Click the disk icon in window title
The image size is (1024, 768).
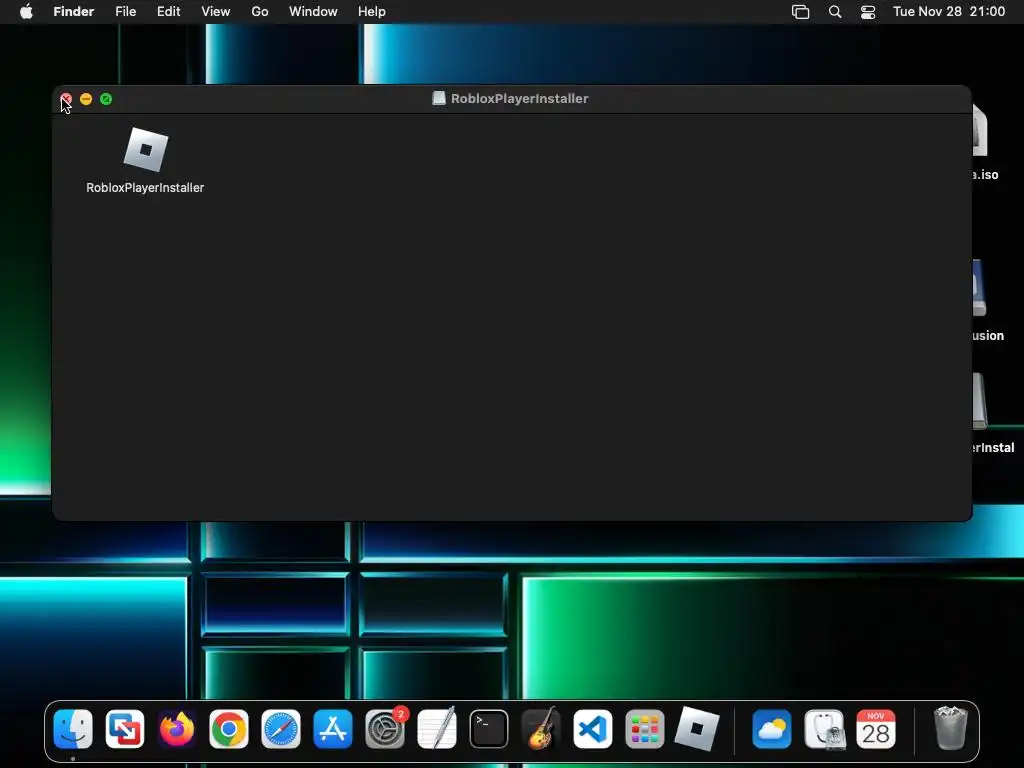(x=439, y=99)
